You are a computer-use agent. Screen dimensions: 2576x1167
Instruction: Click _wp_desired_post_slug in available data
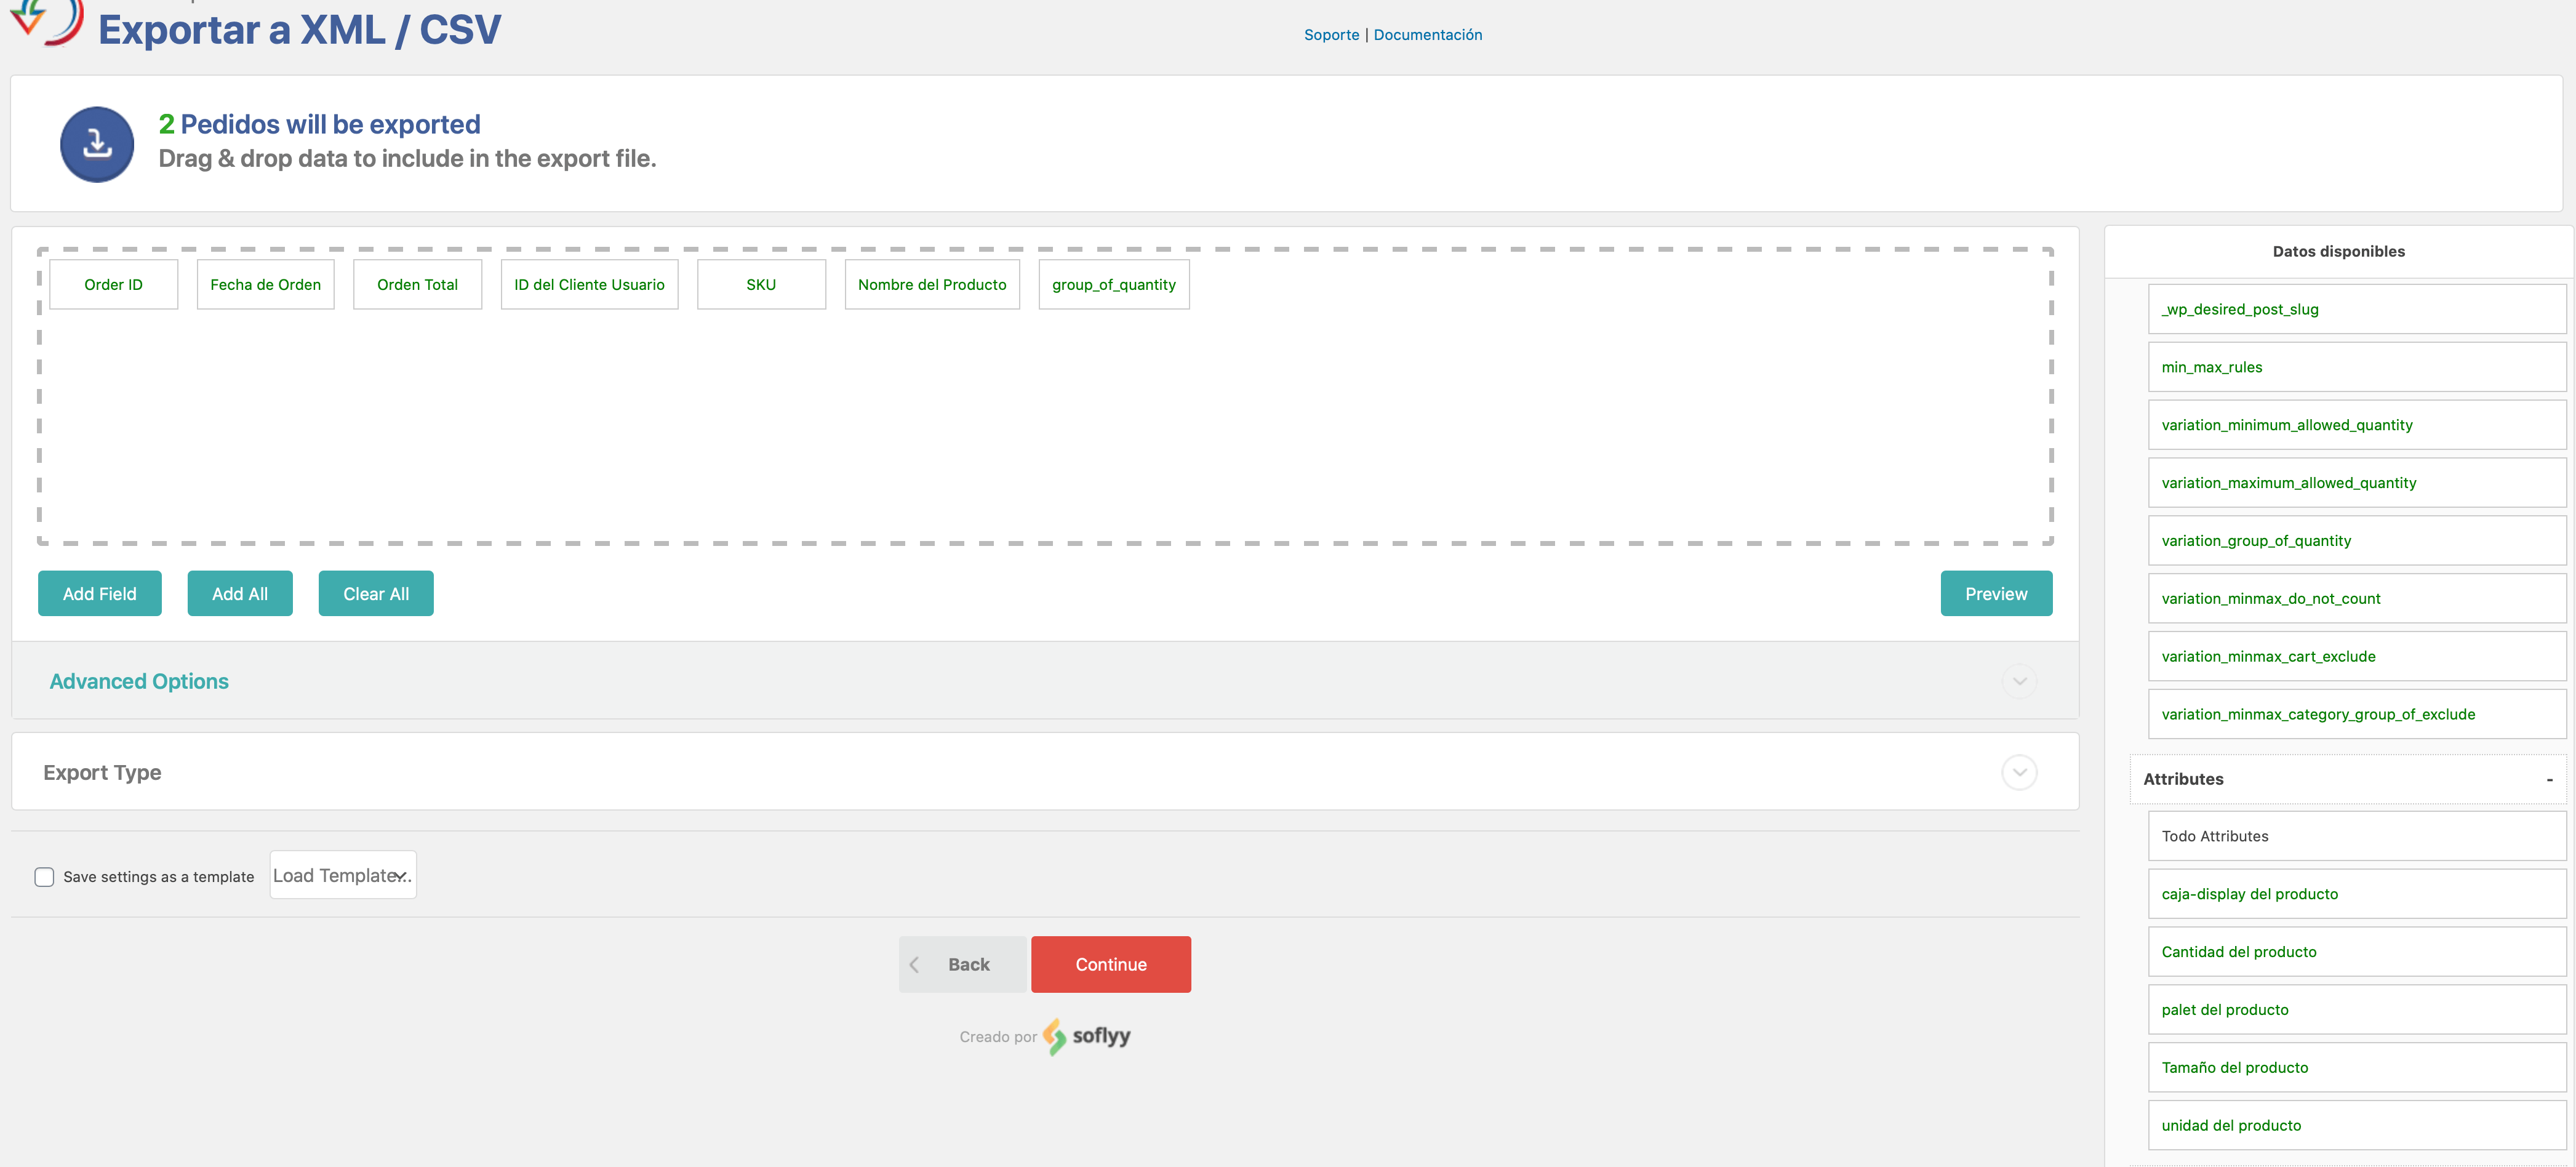point(2357,309)
